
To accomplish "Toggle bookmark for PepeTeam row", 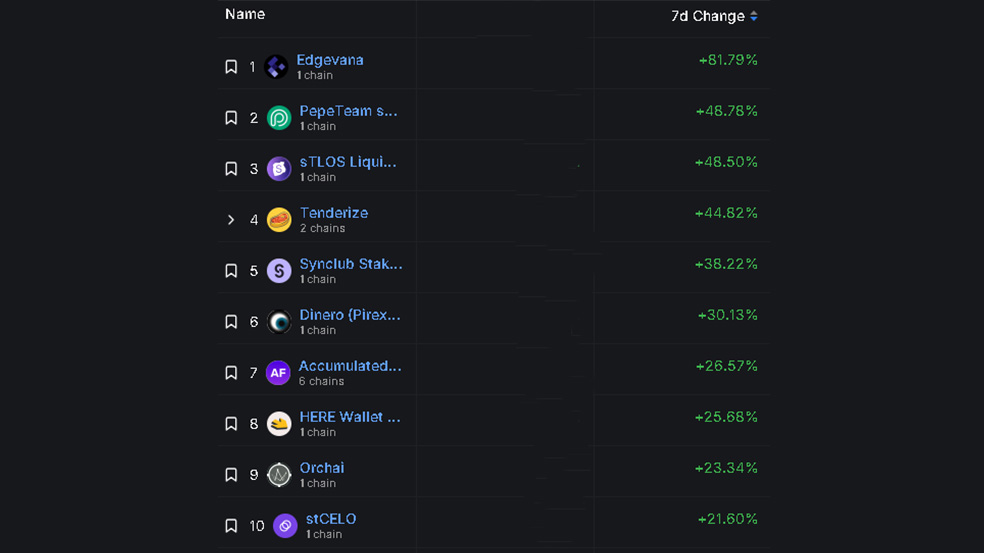I will 231,118.
